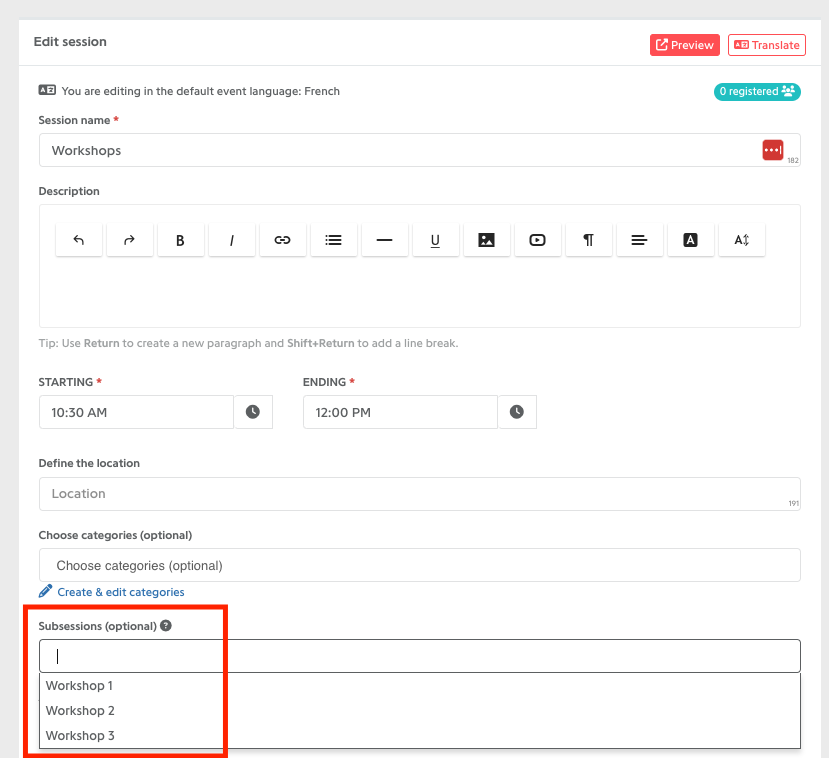Open paragraph format options
The height and width of the screenshot is (758, 829).
(588, 240)
